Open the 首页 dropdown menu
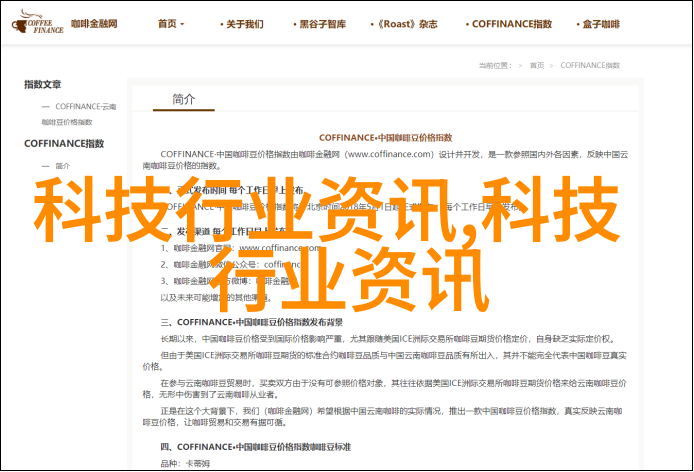This screenshot has height=472, width=694. (x=171, y=24)
